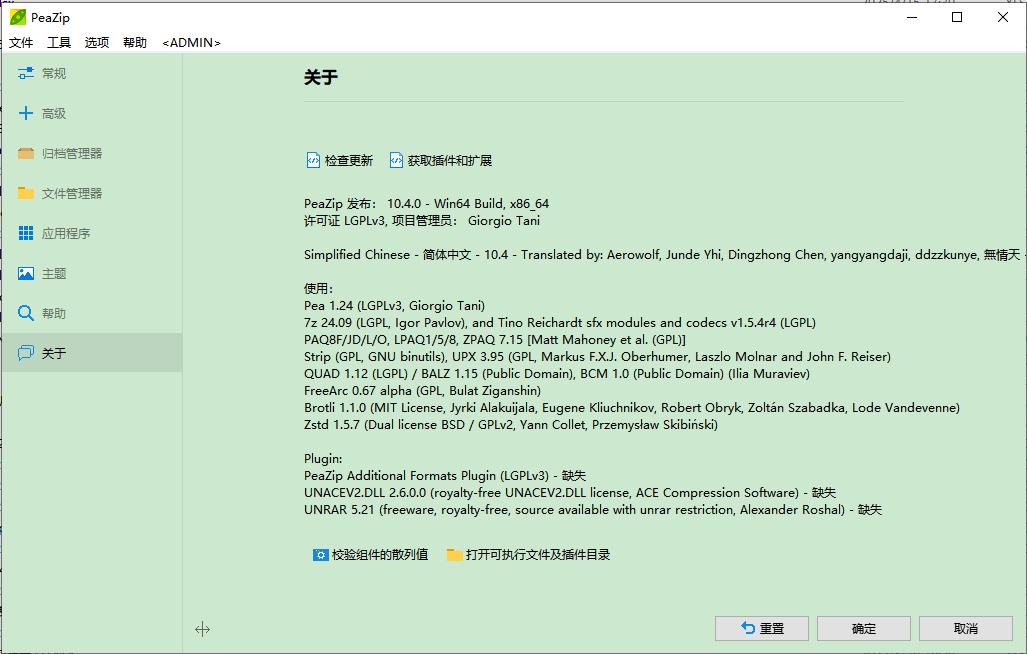Click 打开可执行文件及插件目录 link text
The width and height of the screenshot is (1027, 654).
point(538,555)
